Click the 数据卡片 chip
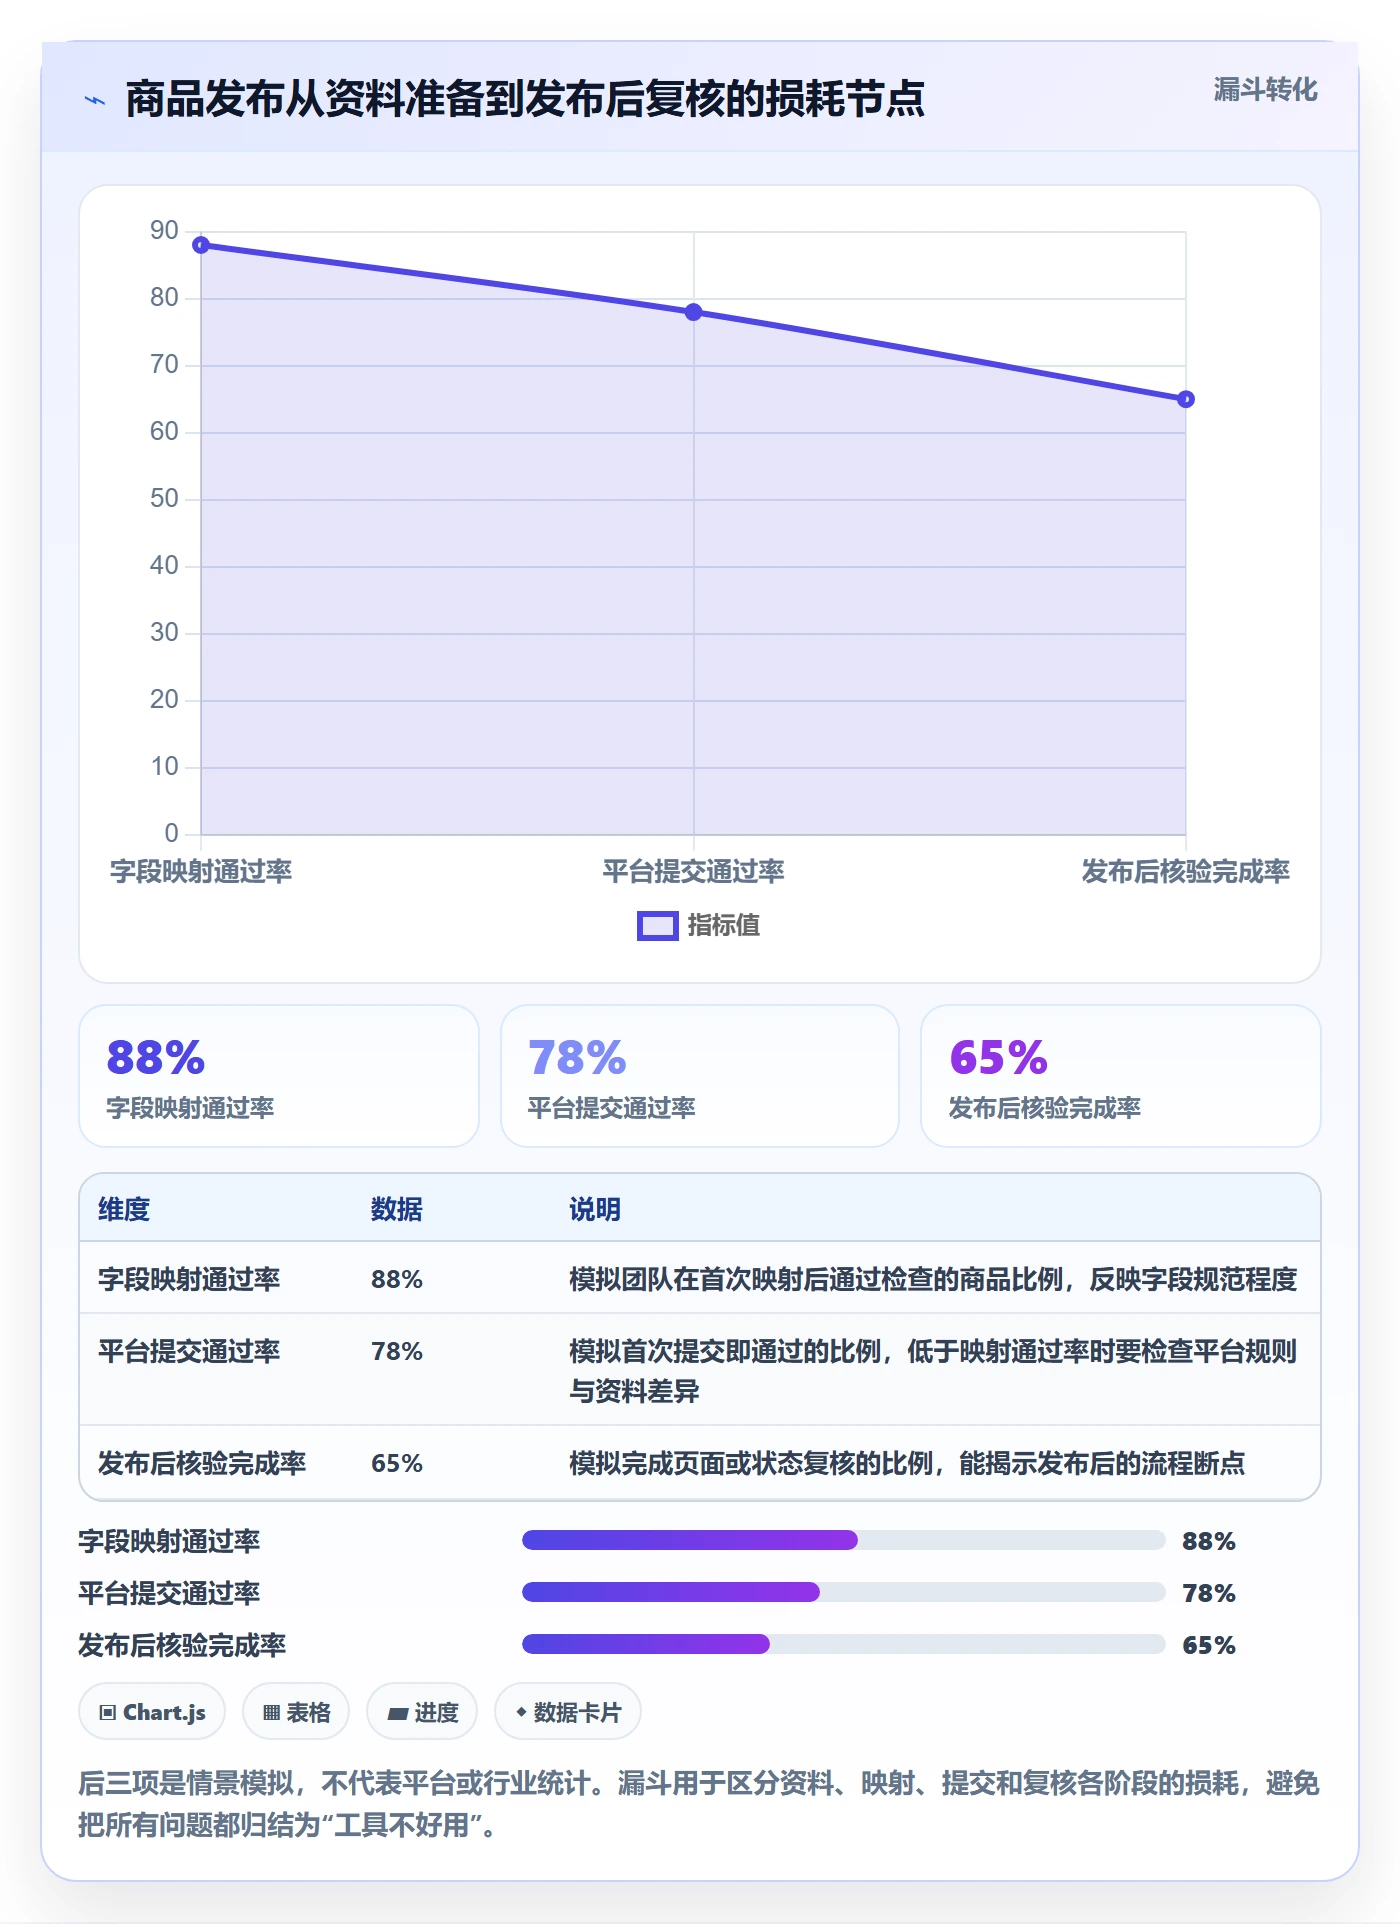 coord(568,1712)
